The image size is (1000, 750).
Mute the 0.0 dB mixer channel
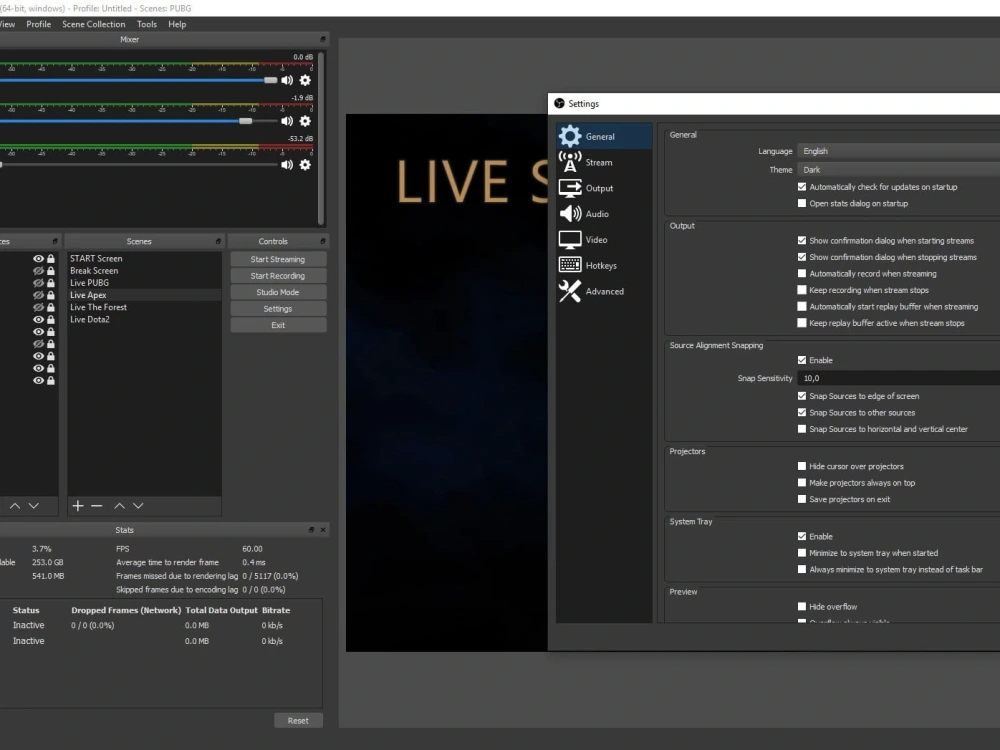[x=287, y=80]
